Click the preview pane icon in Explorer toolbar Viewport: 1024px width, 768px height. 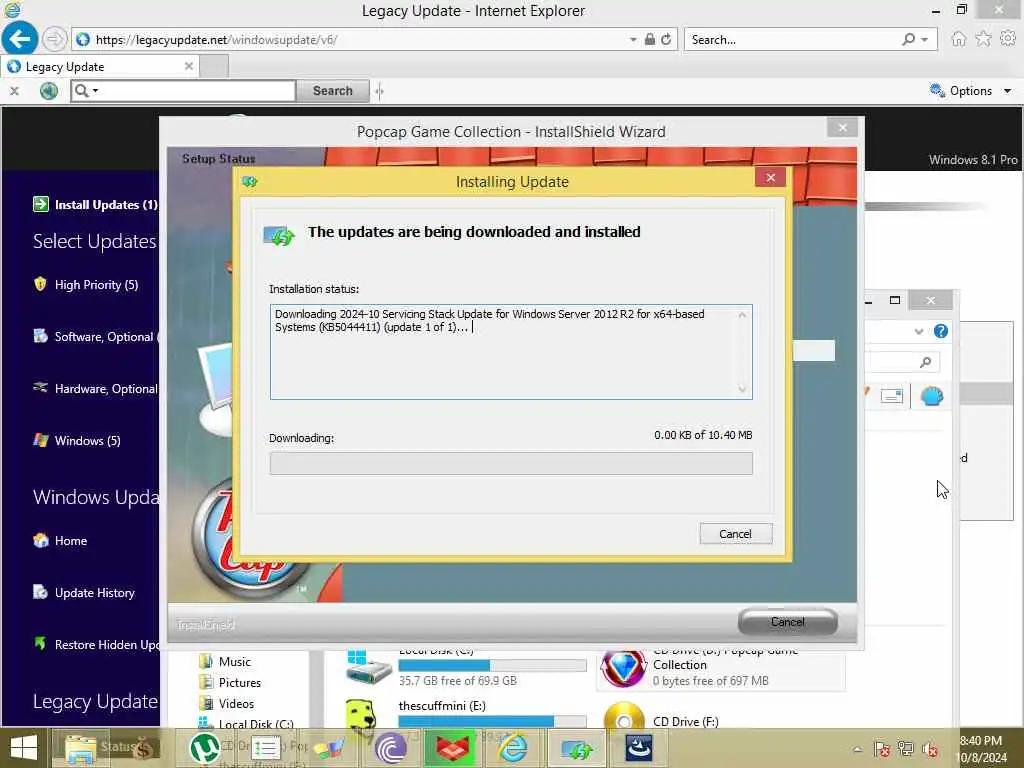click(891, 396)
